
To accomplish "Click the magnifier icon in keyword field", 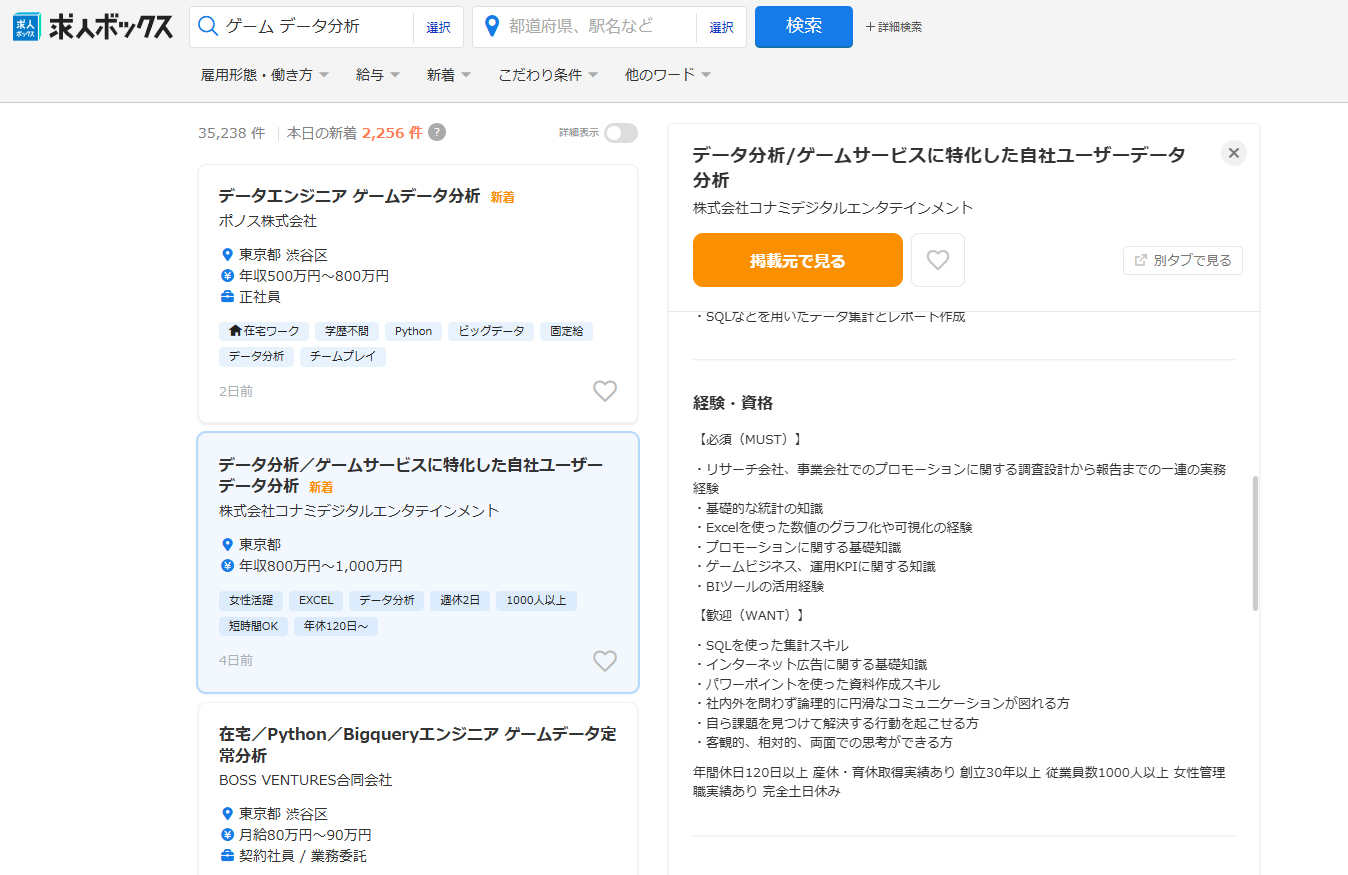I will click(208, 26).
